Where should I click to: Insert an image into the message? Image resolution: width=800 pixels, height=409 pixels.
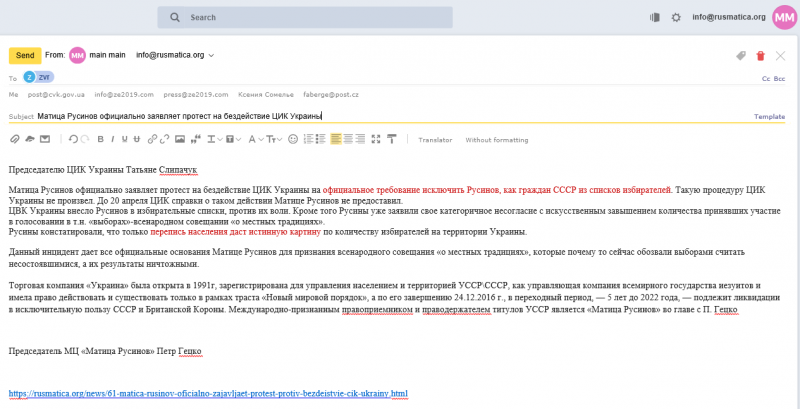click(180, 139)
